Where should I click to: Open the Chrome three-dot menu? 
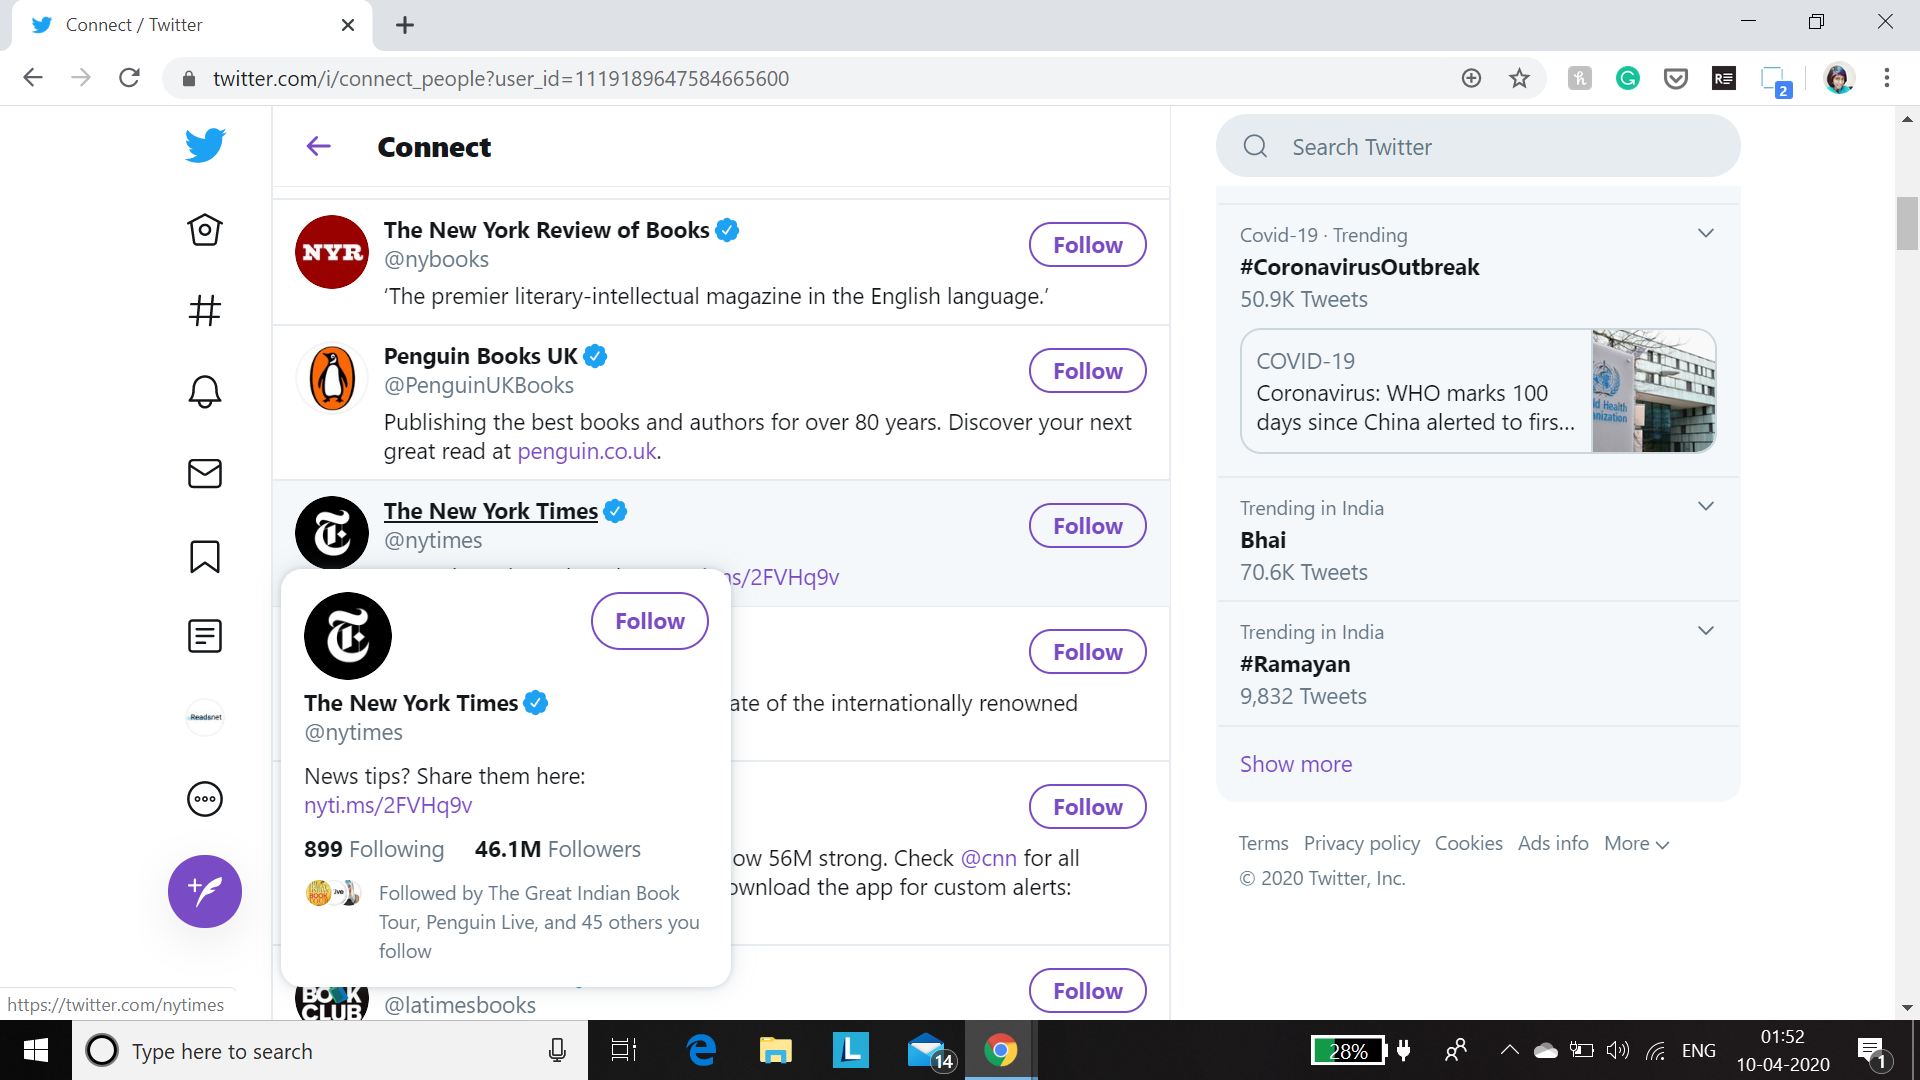(x=1886, y=78)
